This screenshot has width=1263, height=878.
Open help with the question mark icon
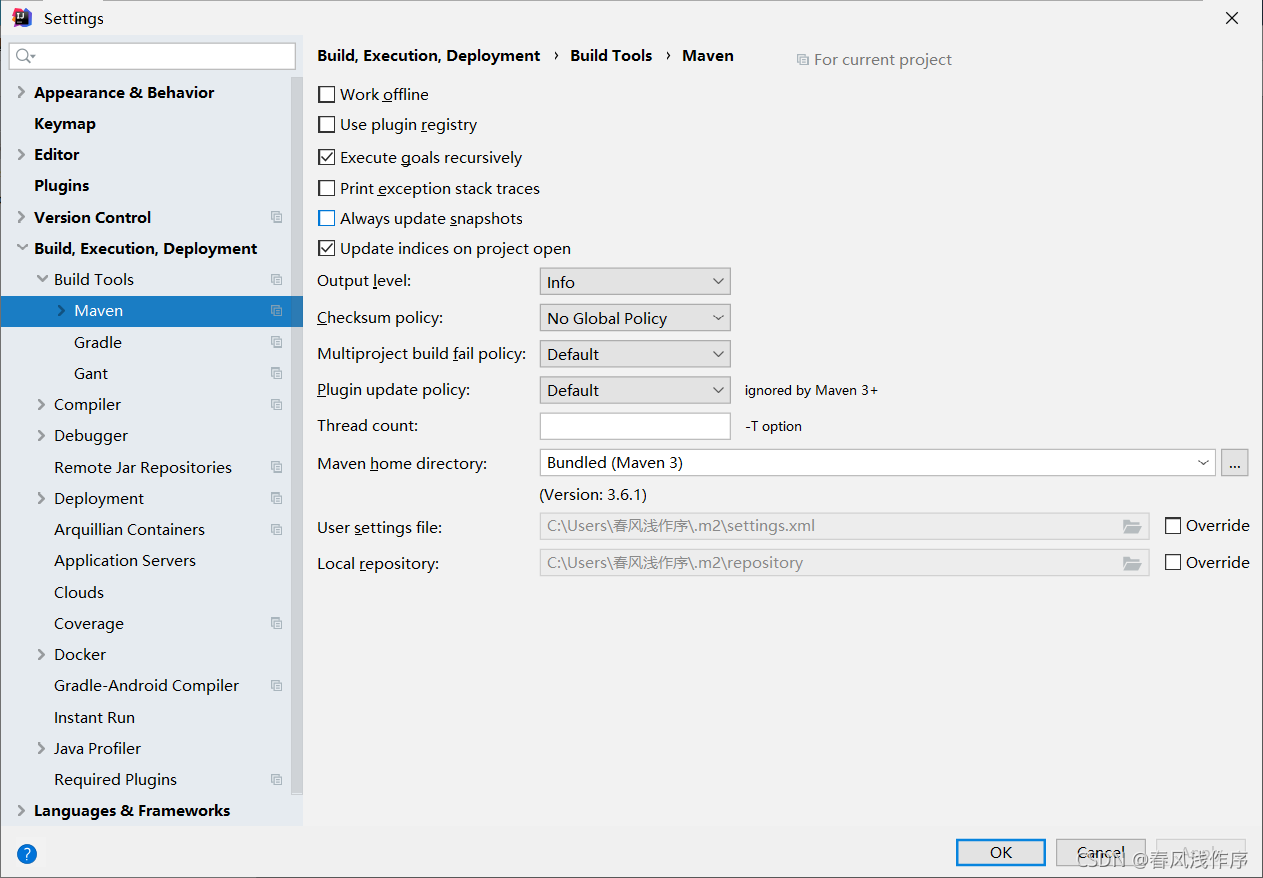(x=27, y=854)
